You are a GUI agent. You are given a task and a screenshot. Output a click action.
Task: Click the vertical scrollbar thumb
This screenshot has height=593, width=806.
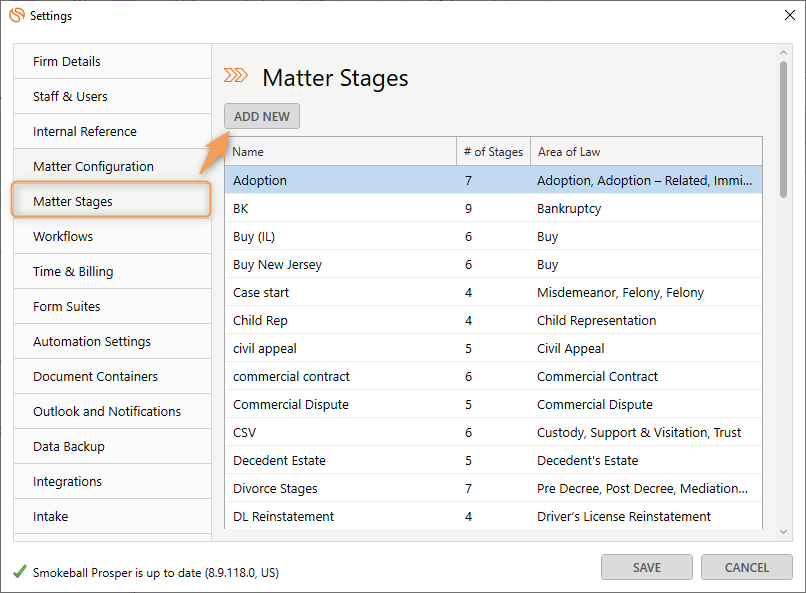[x=783, y=129]
